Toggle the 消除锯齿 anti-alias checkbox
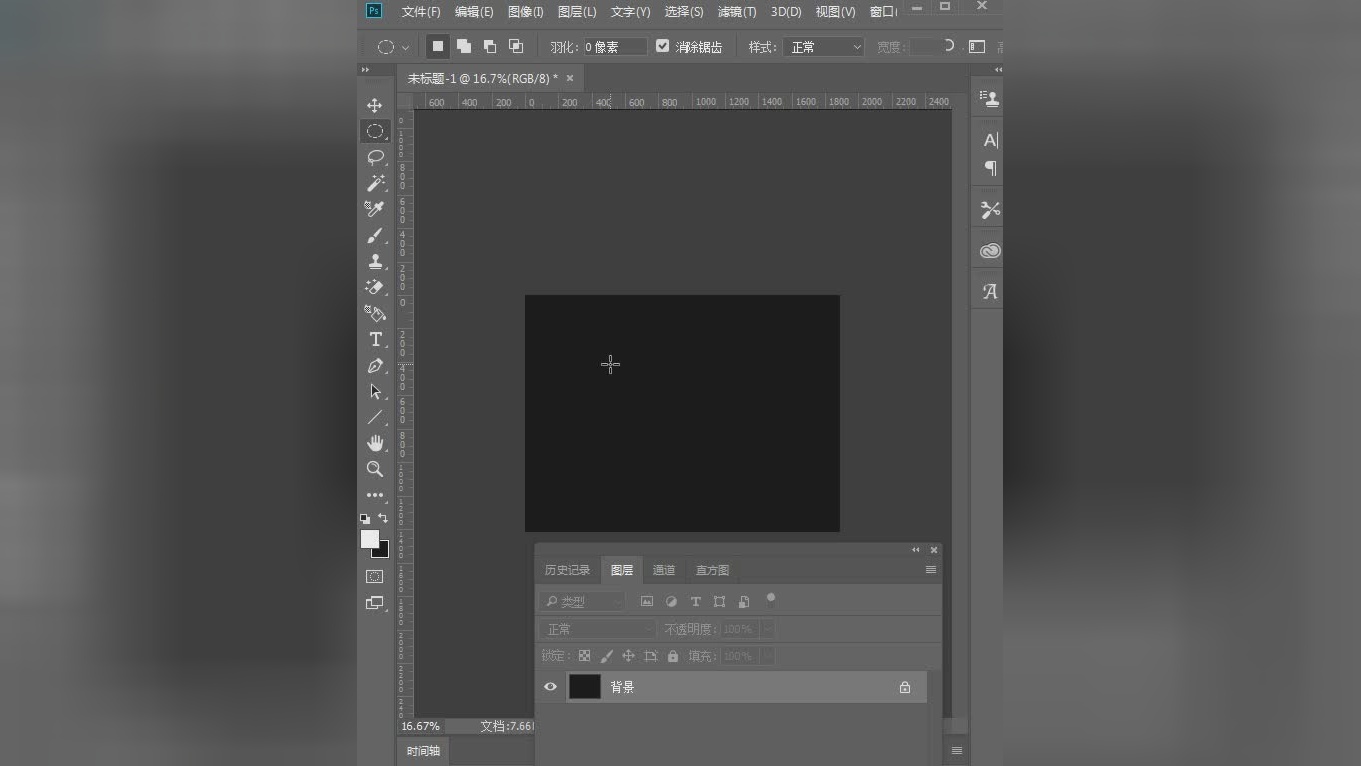 pyautogui.click(x=662, y=46)
